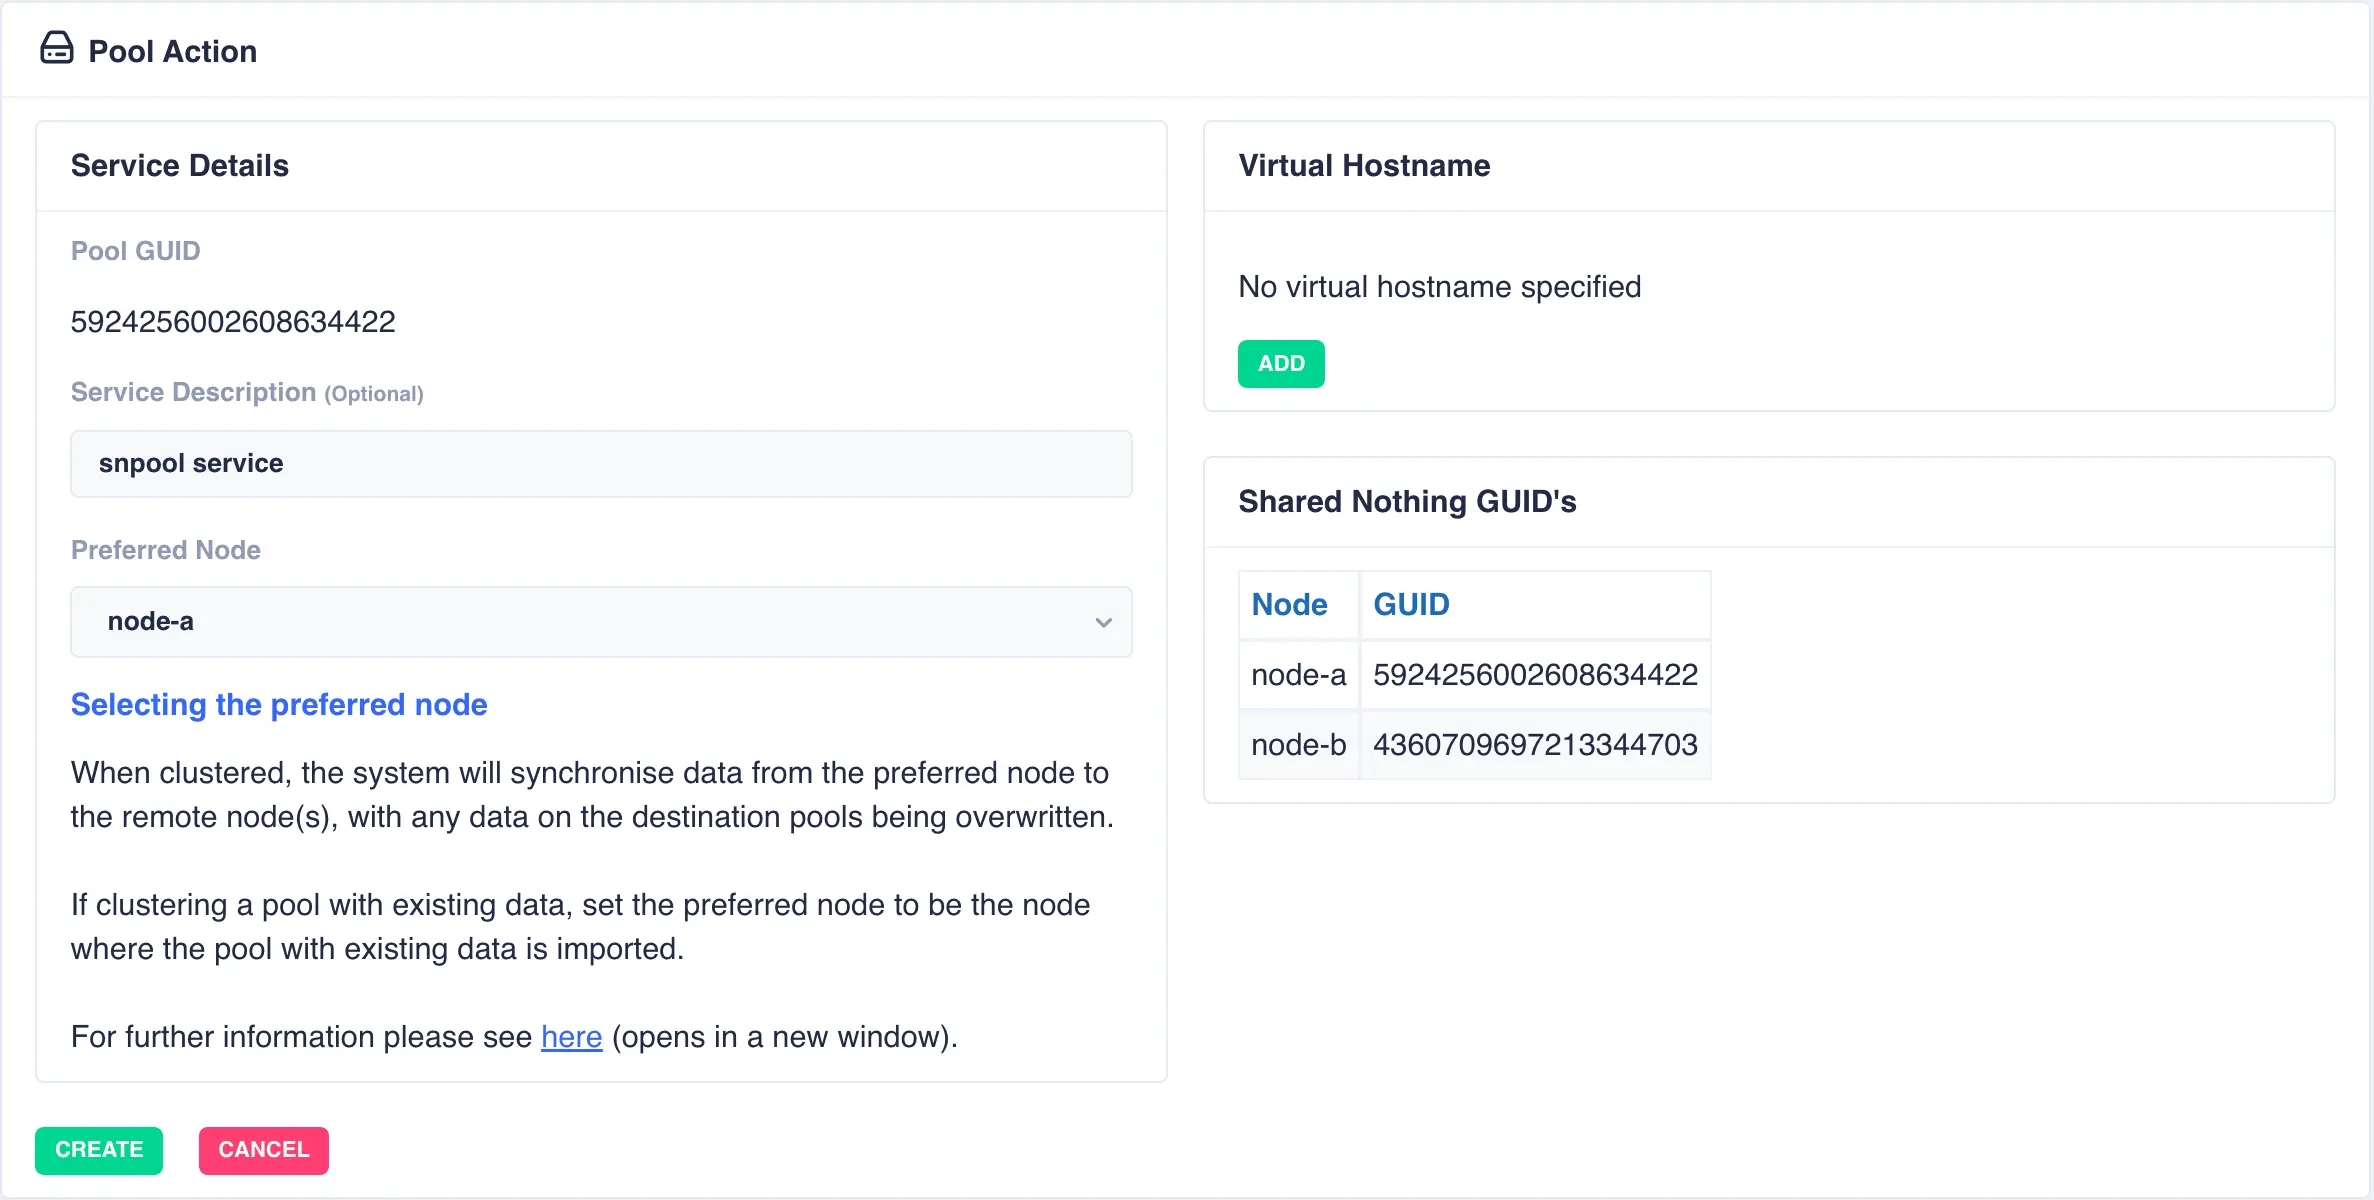Viewport: 2374px width, 1200px height.
Task: Click the Pool Action padlock icon
Action: point(57,48)
